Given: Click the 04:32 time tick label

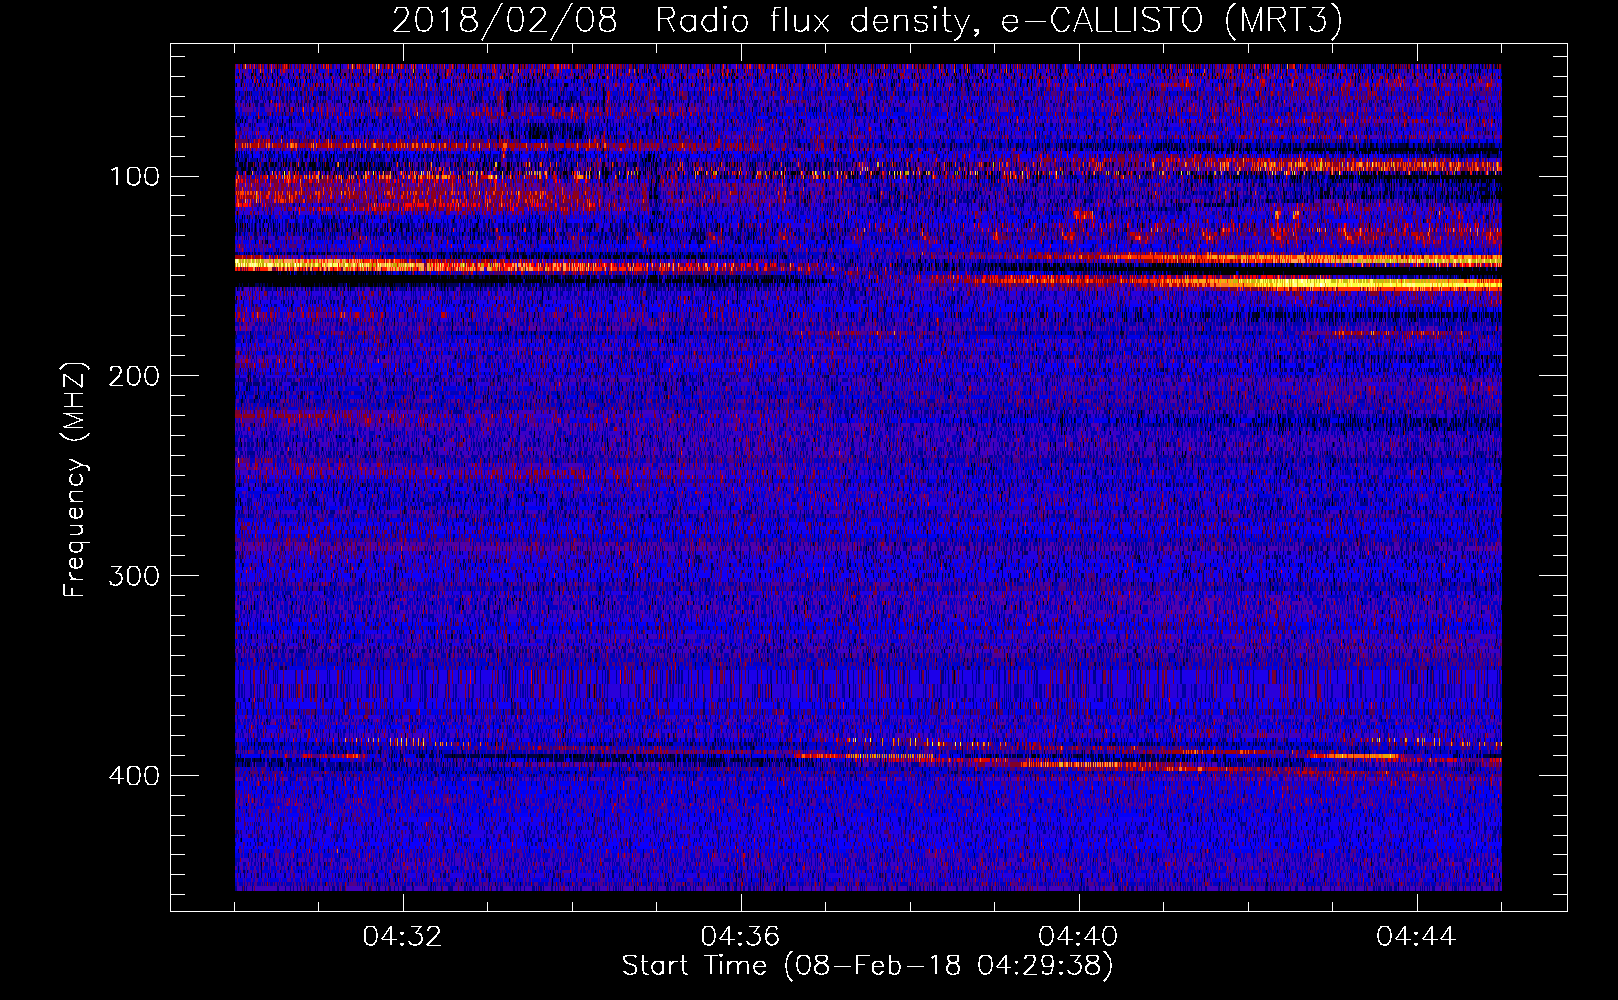Looking at the screenshot, I should tap(403, 937).
